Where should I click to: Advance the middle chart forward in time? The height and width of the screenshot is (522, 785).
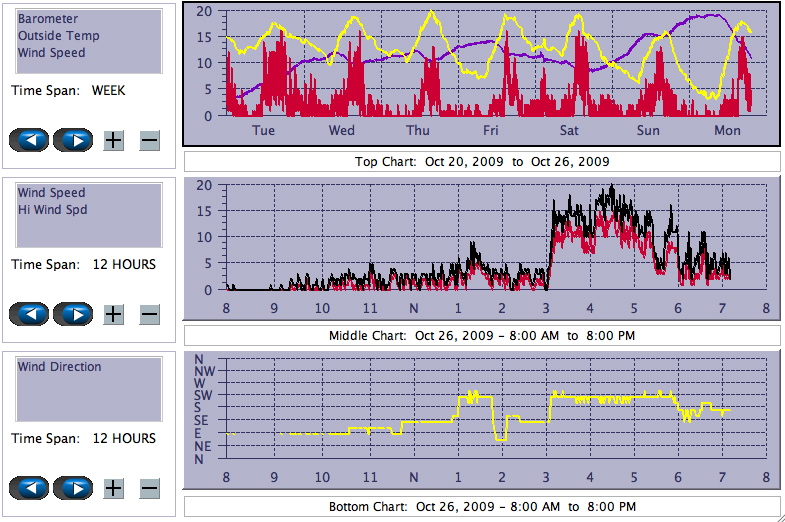[x=73, y=314]
